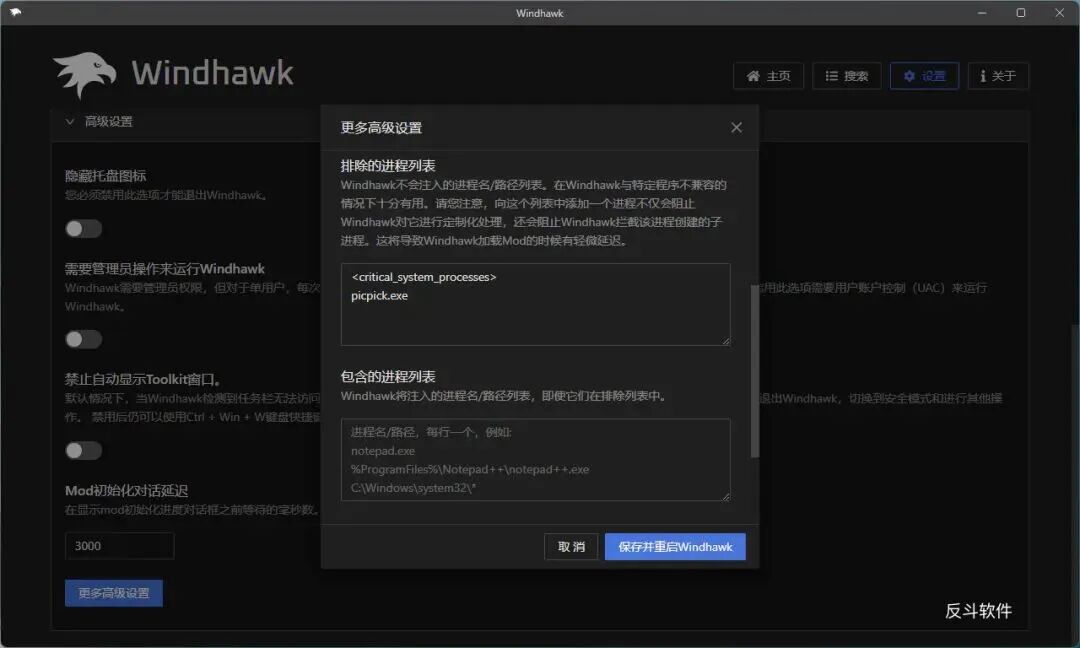Open the 关于 about tab
The height and width of the screenshot is (648, 1080).
coord(998,76)
